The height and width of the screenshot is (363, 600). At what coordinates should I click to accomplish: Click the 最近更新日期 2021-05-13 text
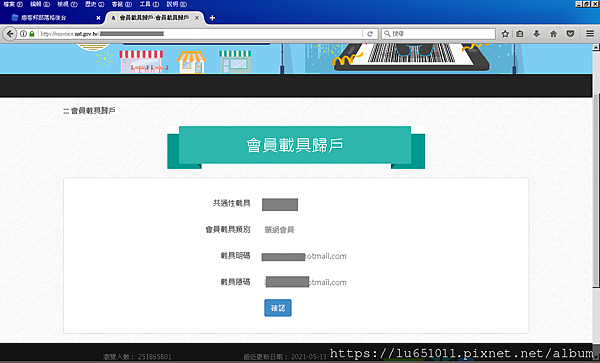pyautogui.click(x=285, y=357)
